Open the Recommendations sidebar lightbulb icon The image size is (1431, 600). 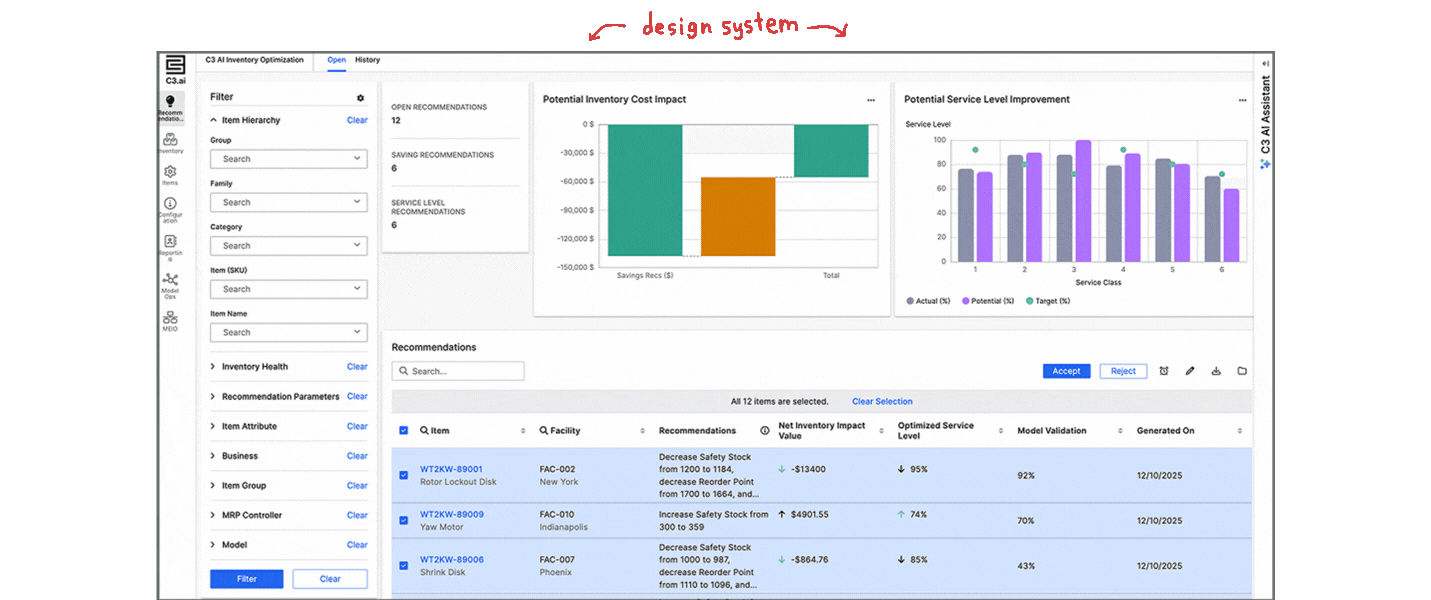tap(170, 102)
